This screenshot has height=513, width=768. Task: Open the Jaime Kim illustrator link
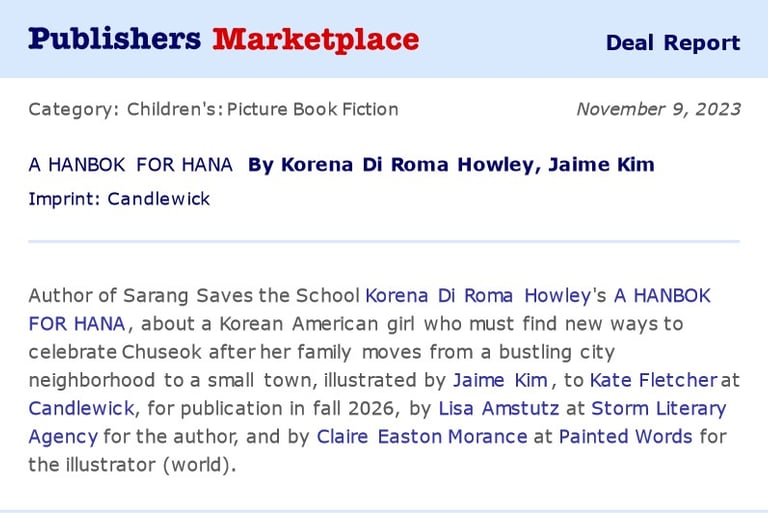[x=500, y=380]
